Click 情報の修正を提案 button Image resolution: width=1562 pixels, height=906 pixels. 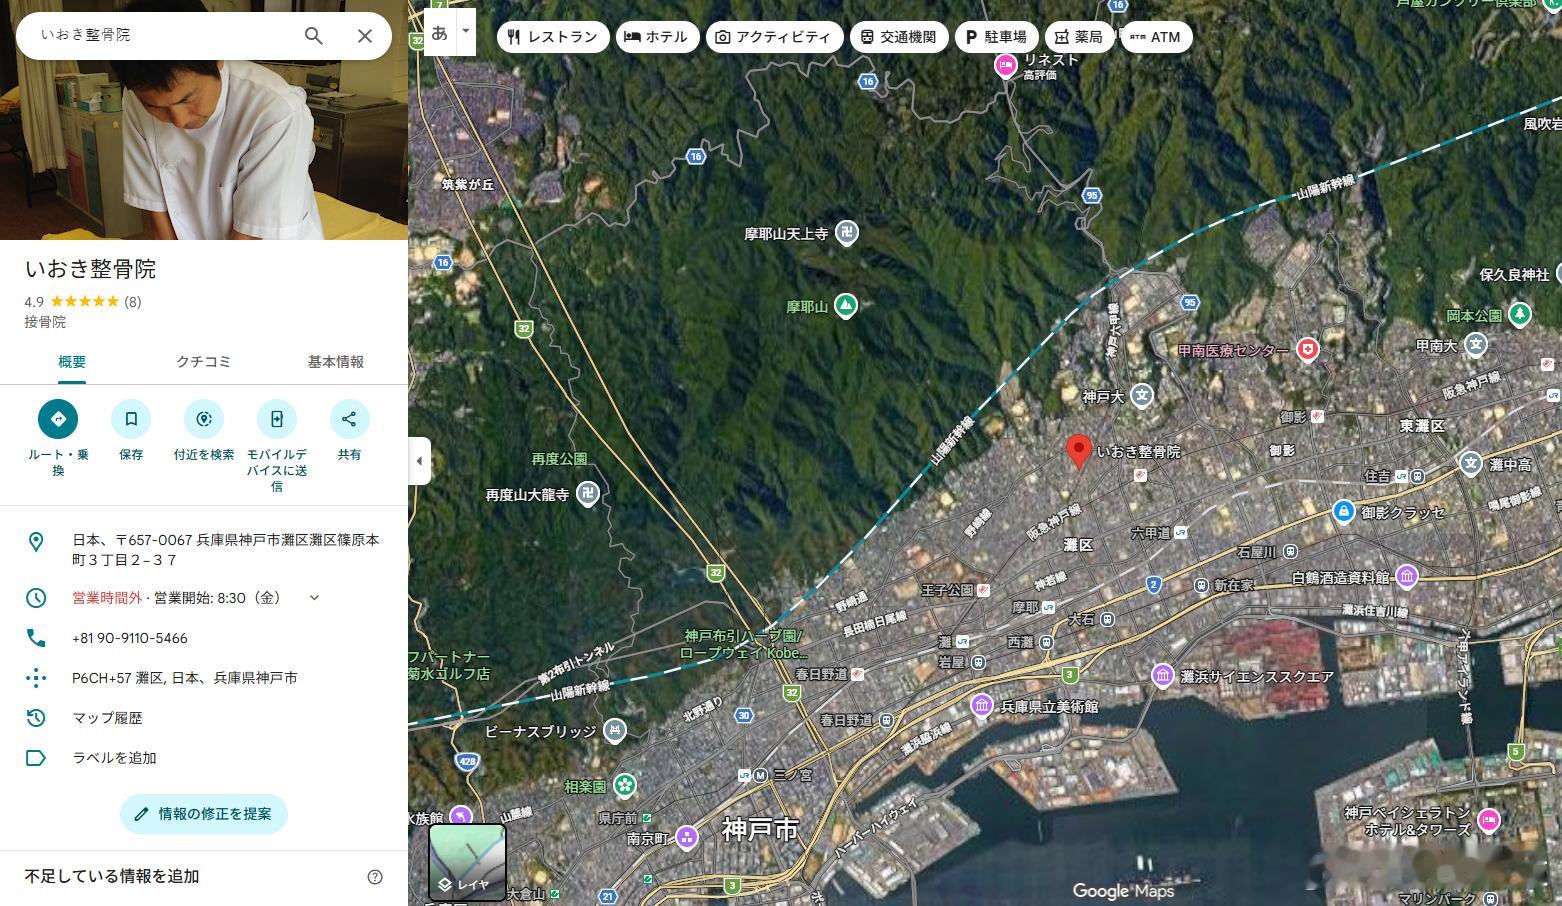(204, 814)
